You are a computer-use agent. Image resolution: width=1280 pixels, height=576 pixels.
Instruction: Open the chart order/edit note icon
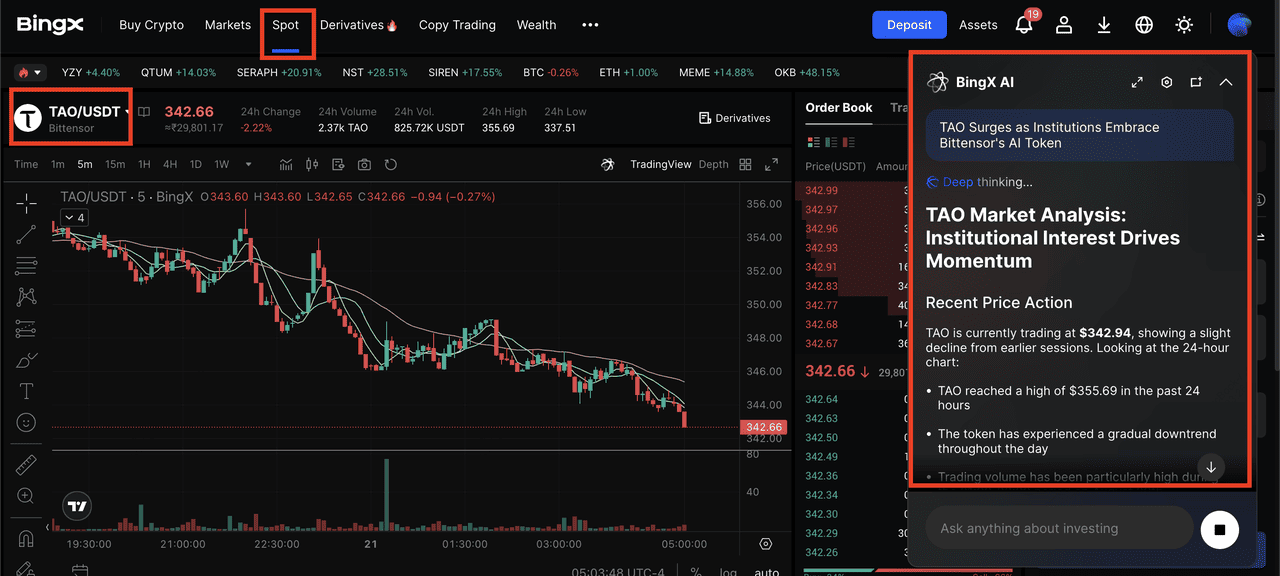pyautogui.click(x=338, y=164)
